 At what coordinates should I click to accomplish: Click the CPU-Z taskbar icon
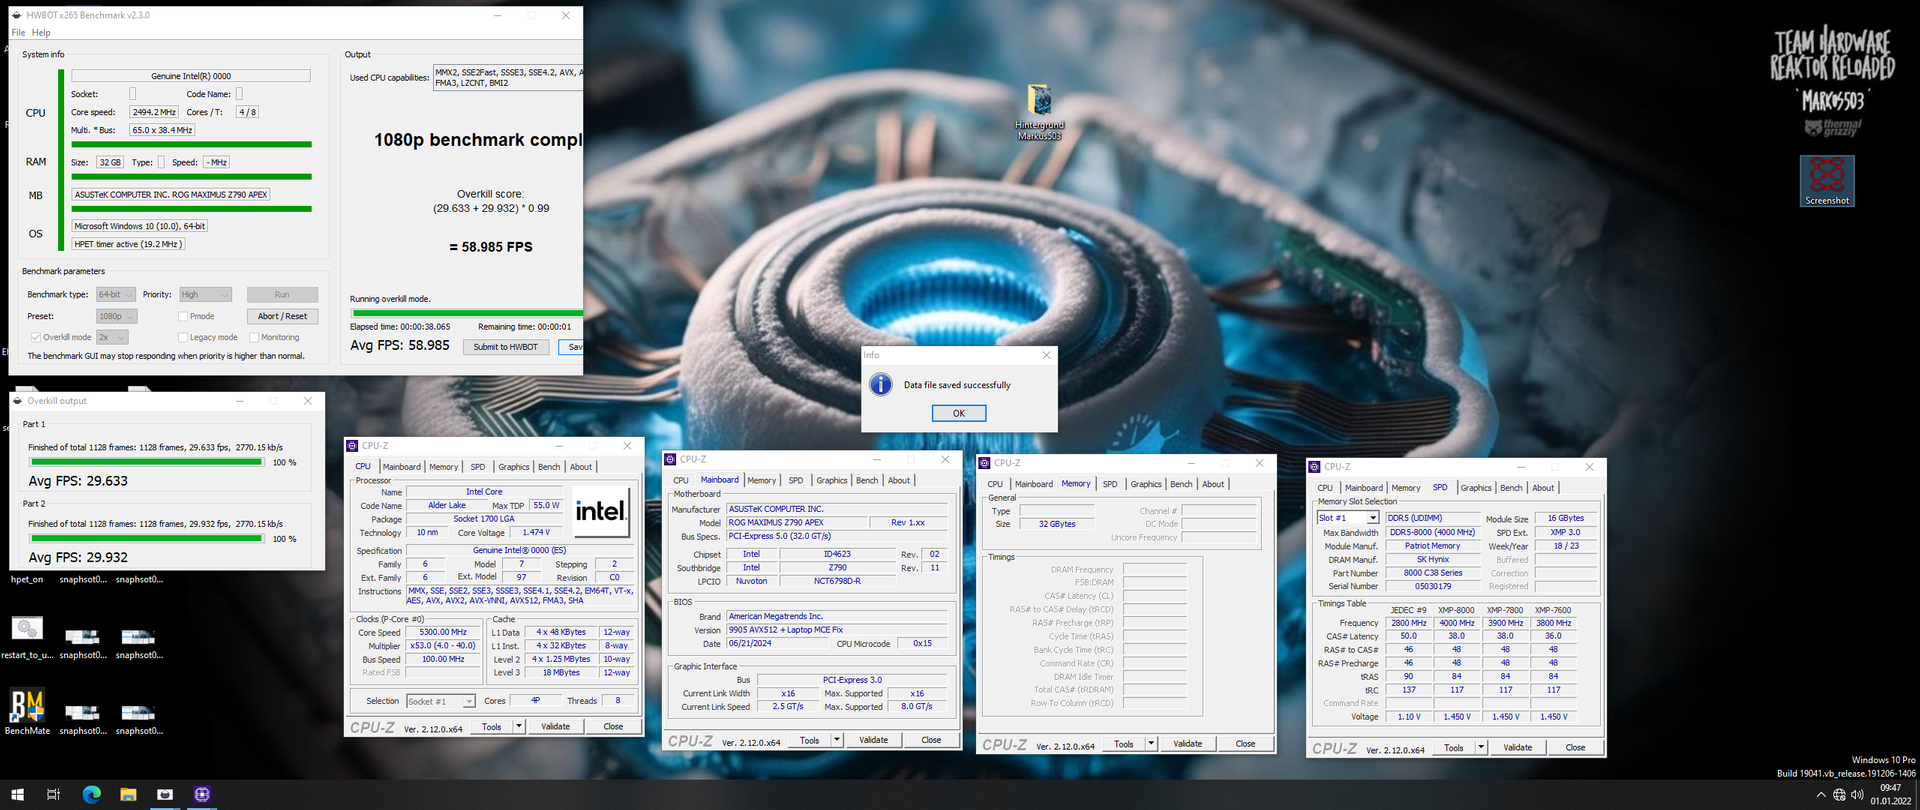point(202,795)
